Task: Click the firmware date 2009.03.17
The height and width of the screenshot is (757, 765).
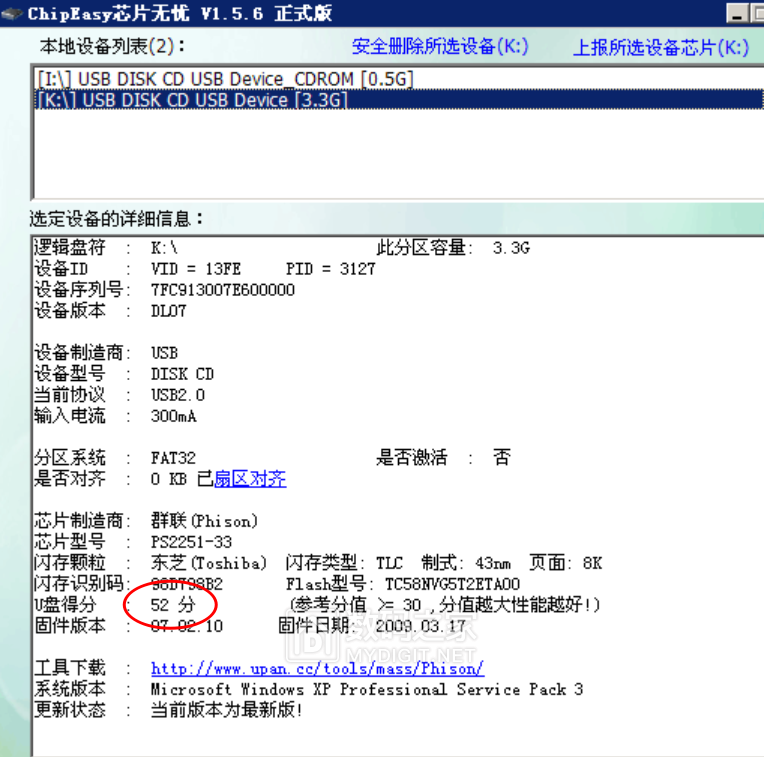Action: pos(421,626)
